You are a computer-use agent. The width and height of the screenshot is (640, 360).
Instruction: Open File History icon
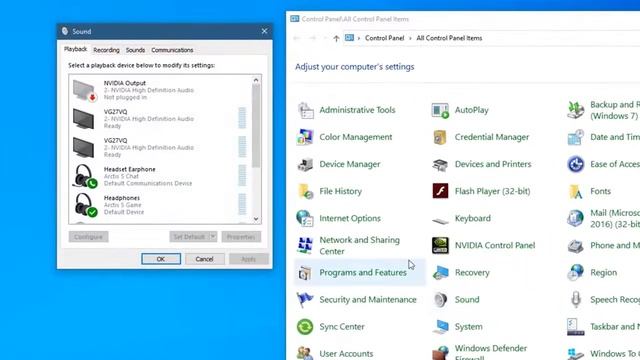click(x=305, y=191)
